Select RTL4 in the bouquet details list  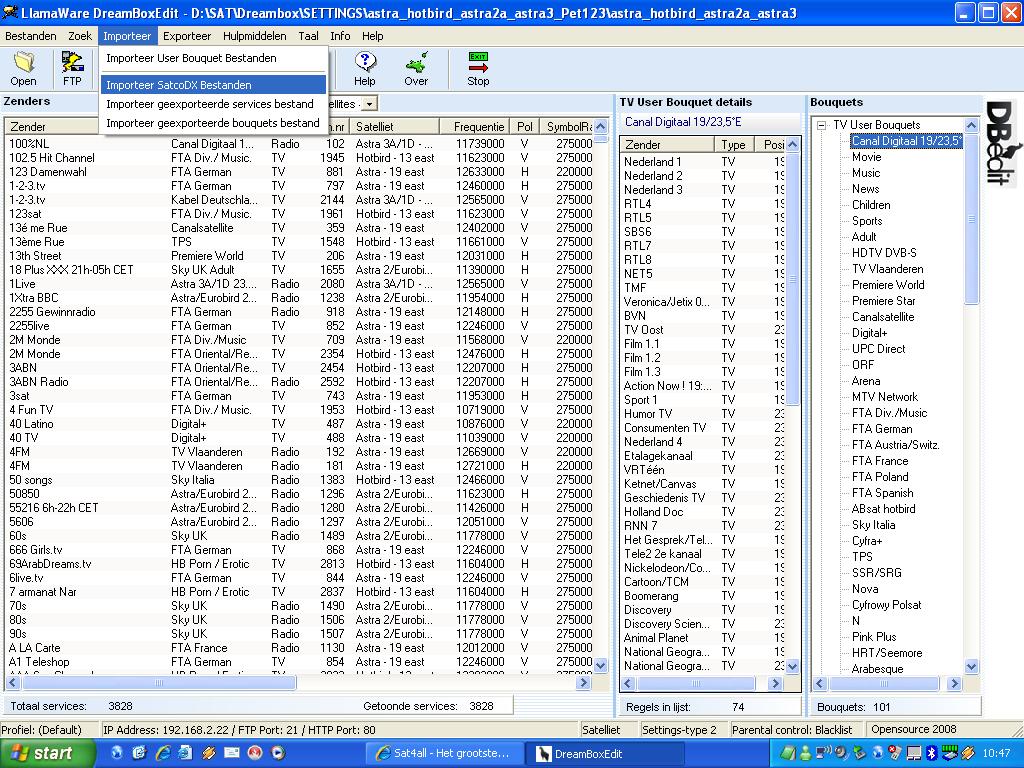(x=703, y=204)
